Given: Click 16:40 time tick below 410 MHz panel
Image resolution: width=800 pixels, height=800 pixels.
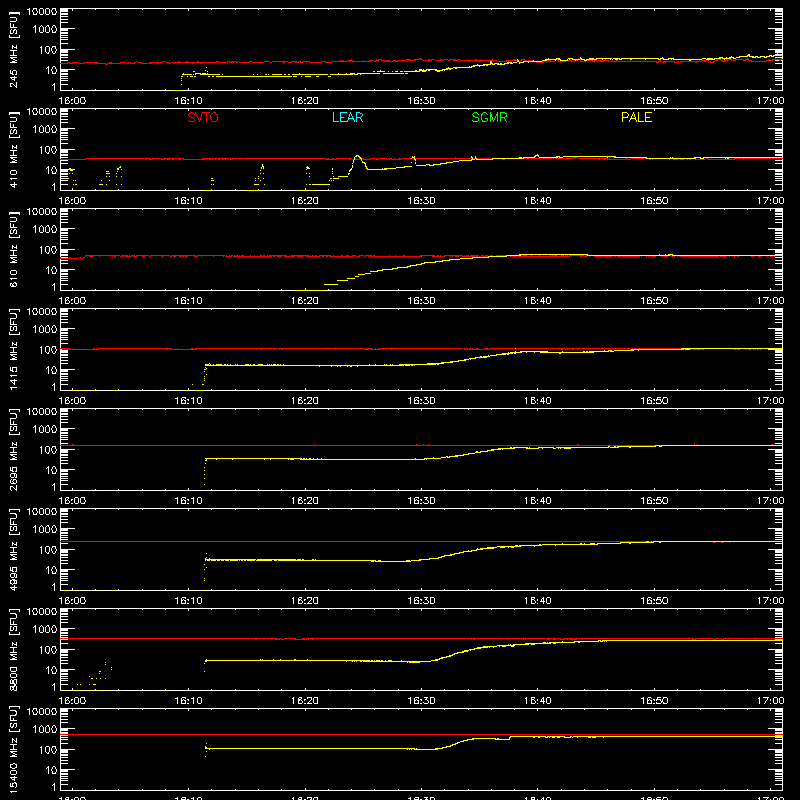Looking at the screenshot, I should click(538, 201).
